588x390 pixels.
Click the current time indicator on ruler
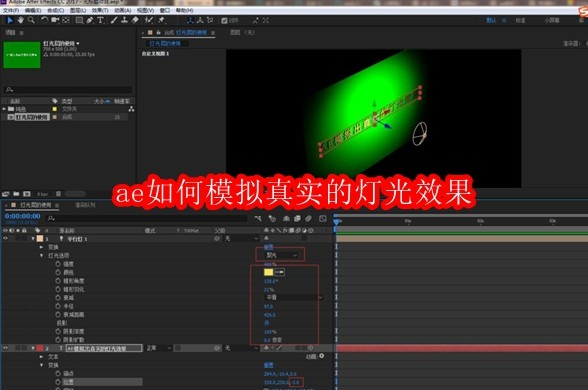337,222
